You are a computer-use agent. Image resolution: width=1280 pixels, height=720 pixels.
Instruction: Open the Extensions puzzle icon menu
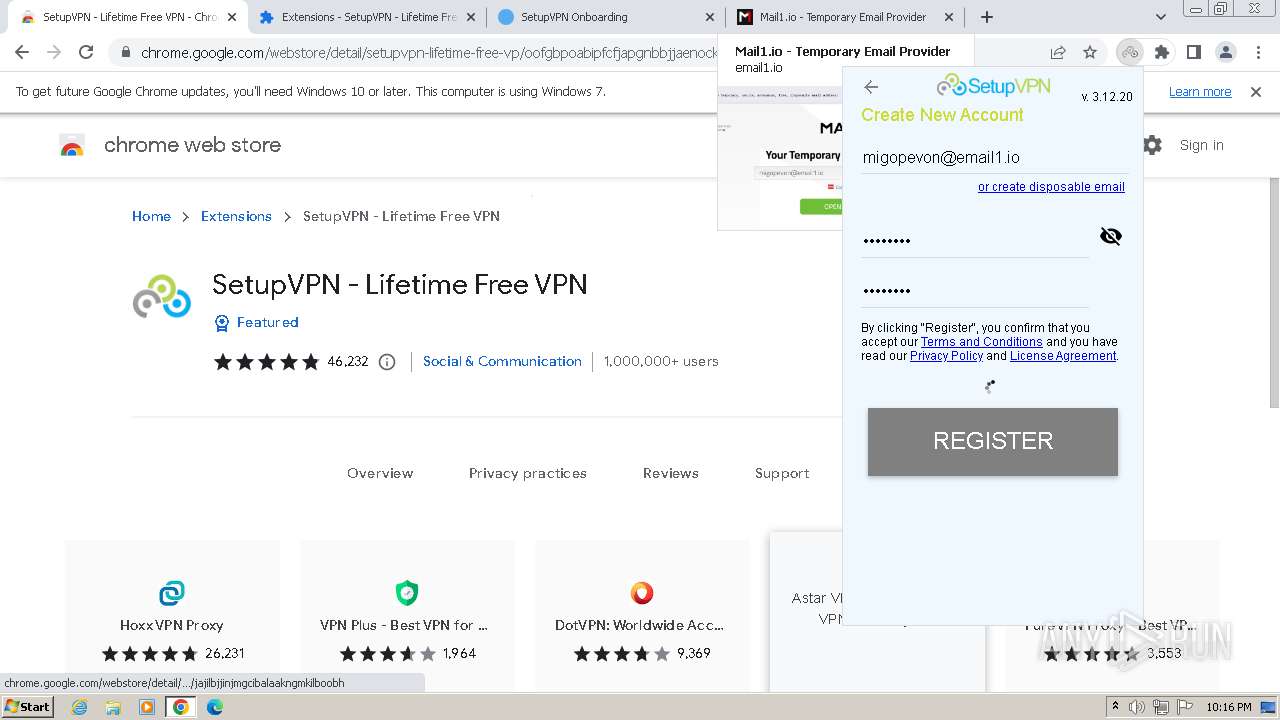[x=1162, y=53]
